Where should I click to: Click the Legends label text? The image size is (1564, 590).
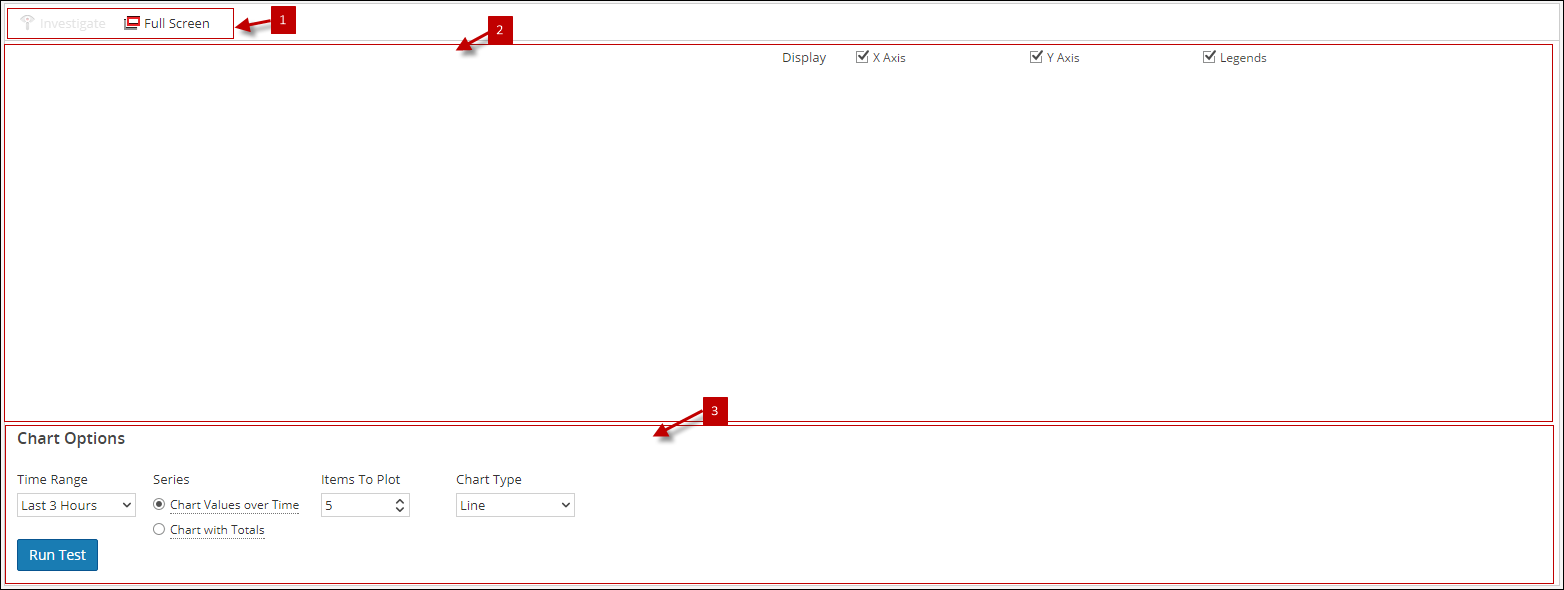click(1243, 58)
